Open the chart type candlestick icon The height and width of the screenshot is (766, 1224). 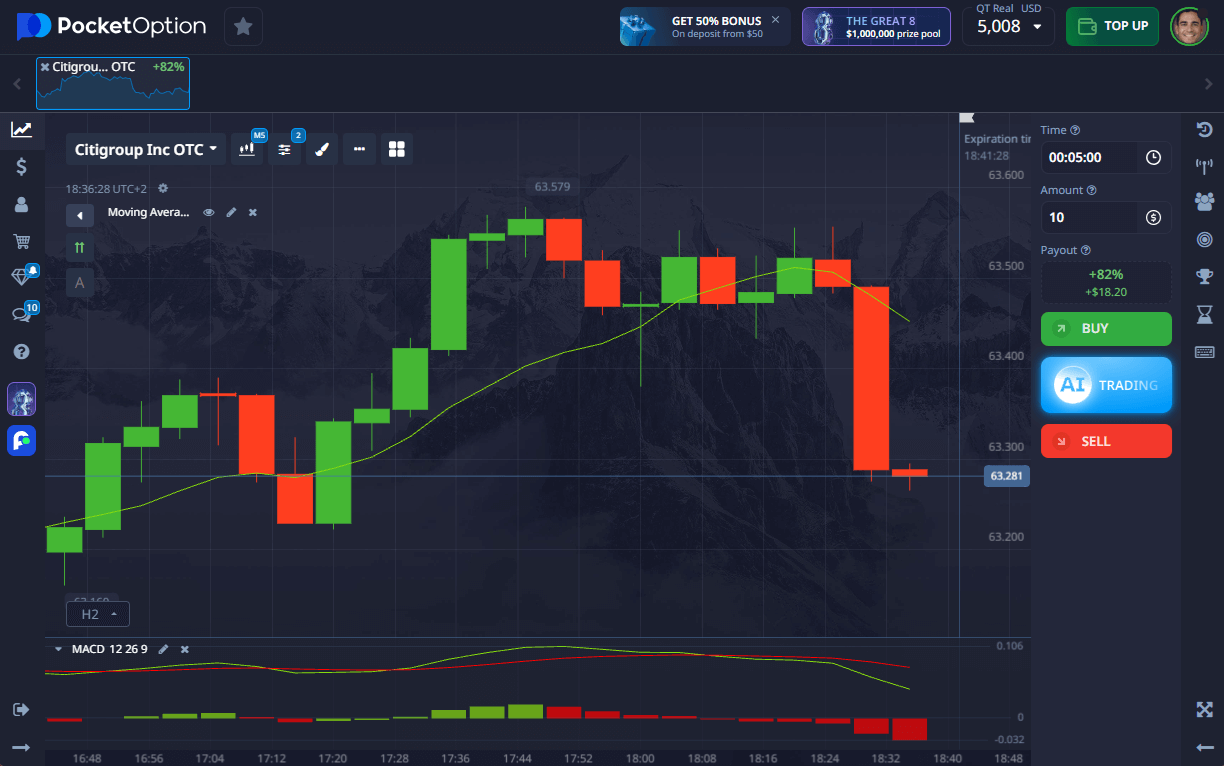pos(247,149)
